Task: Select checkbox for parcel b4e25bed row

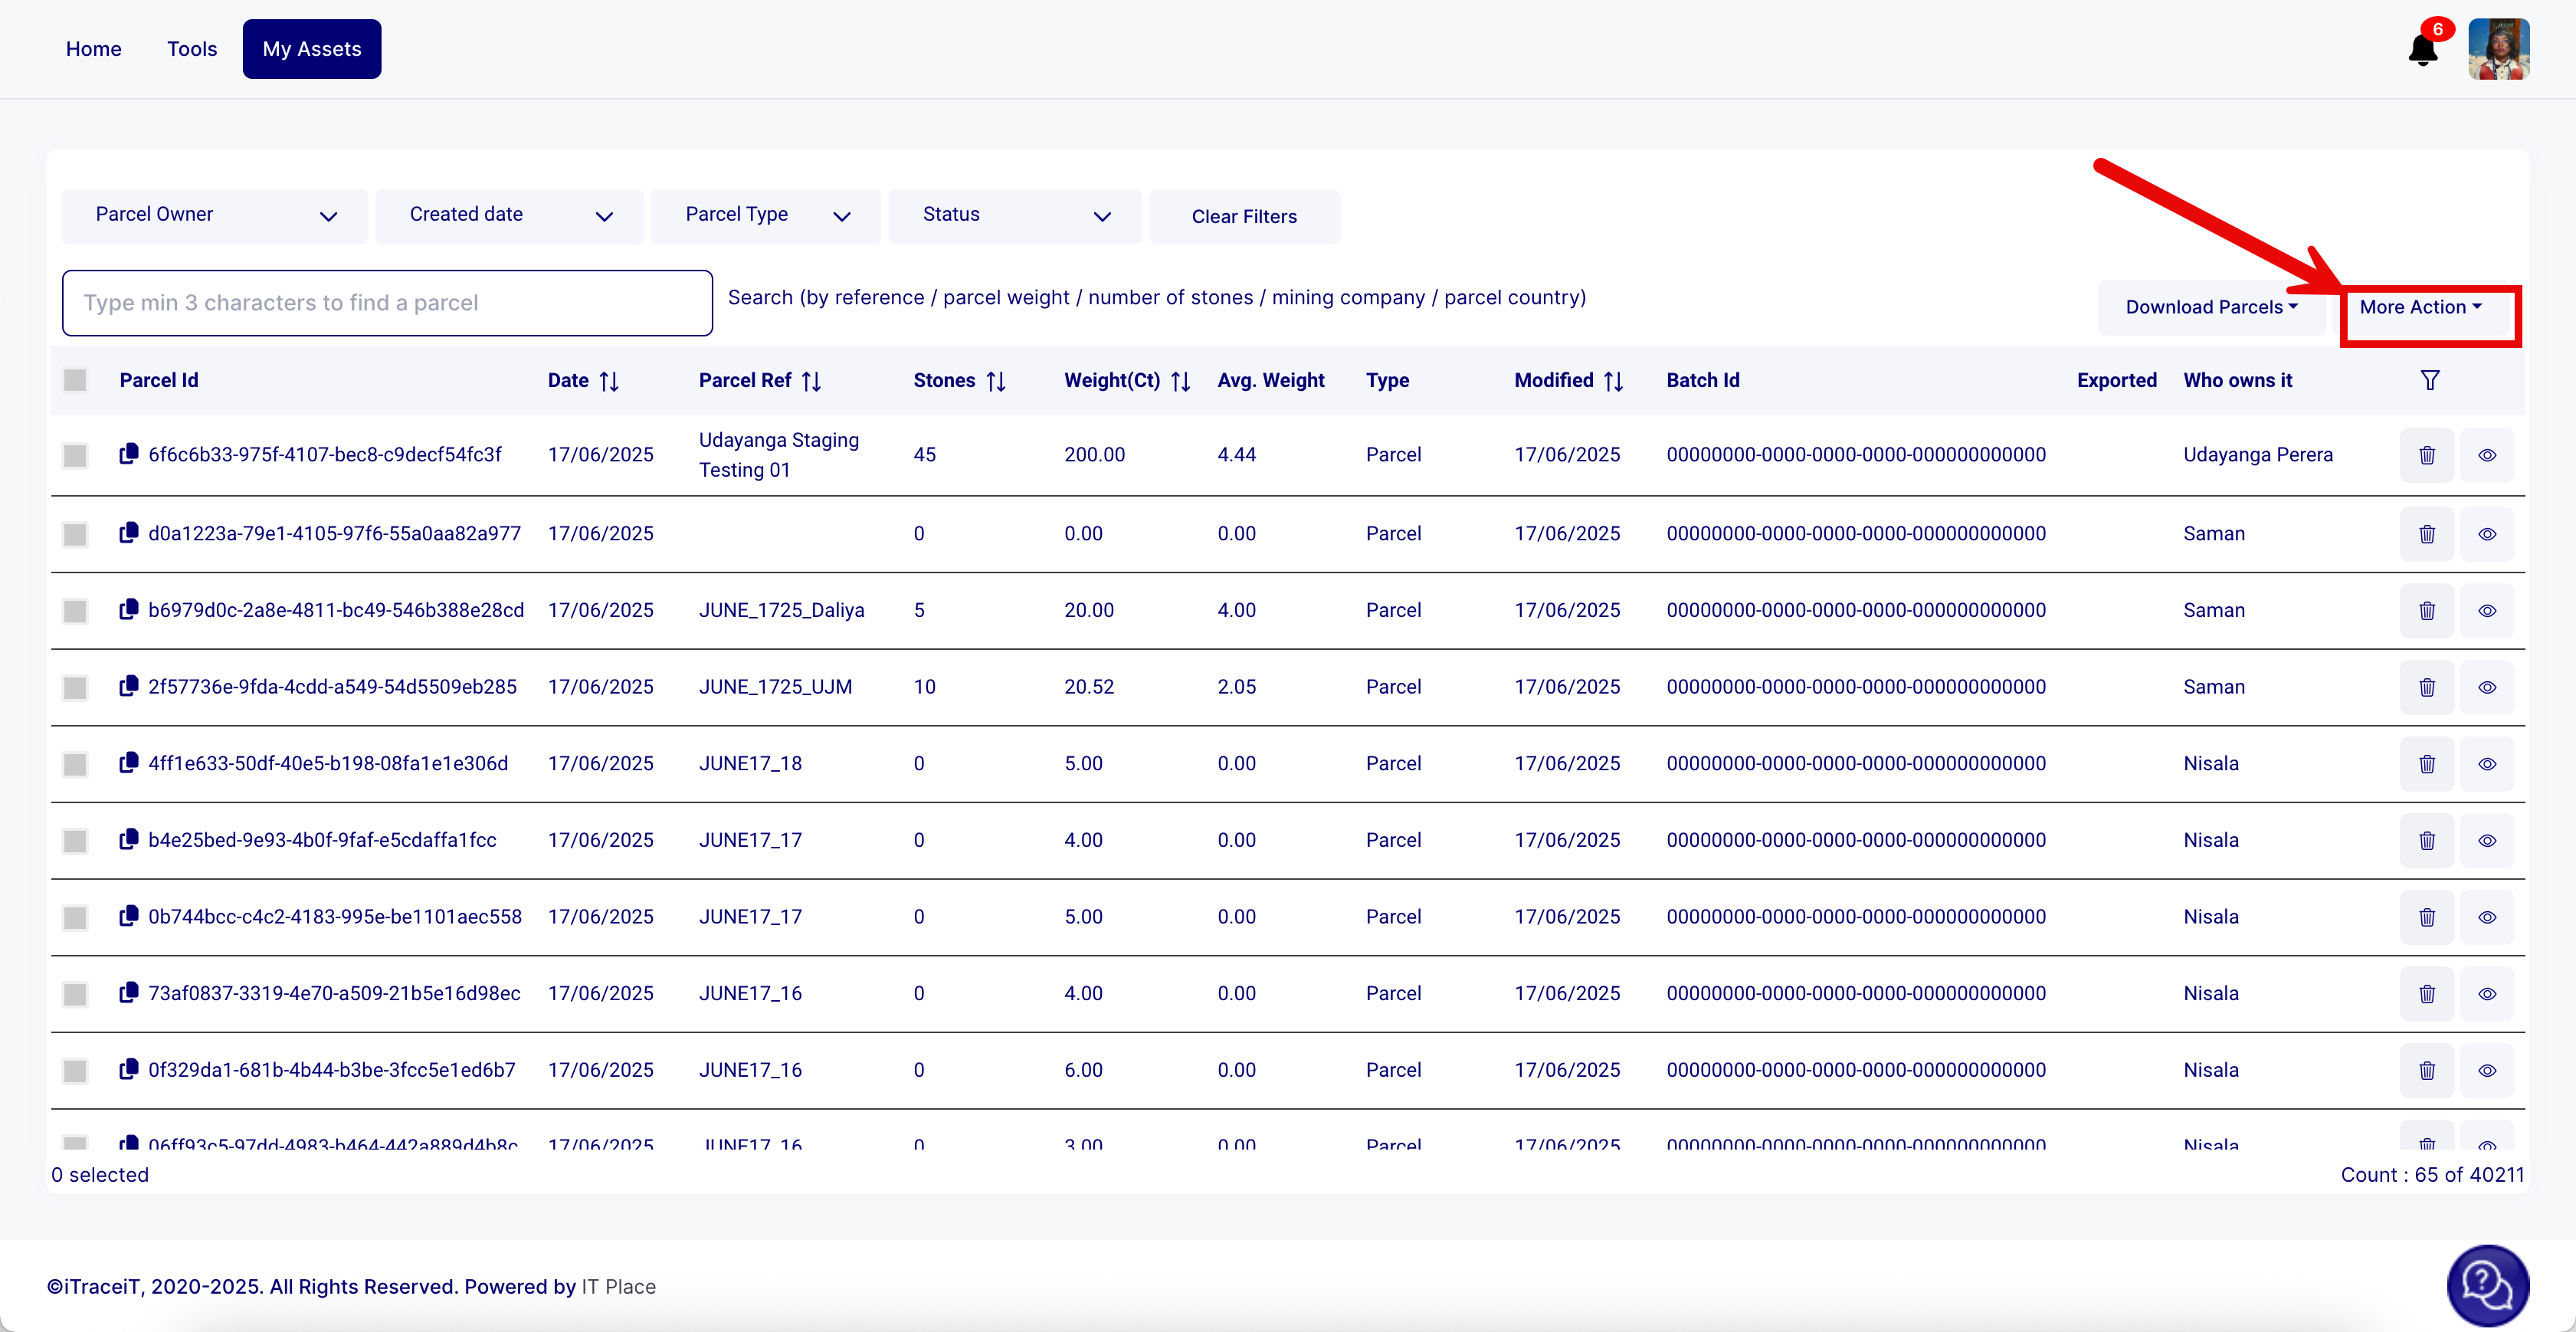Action: (75, 840)
